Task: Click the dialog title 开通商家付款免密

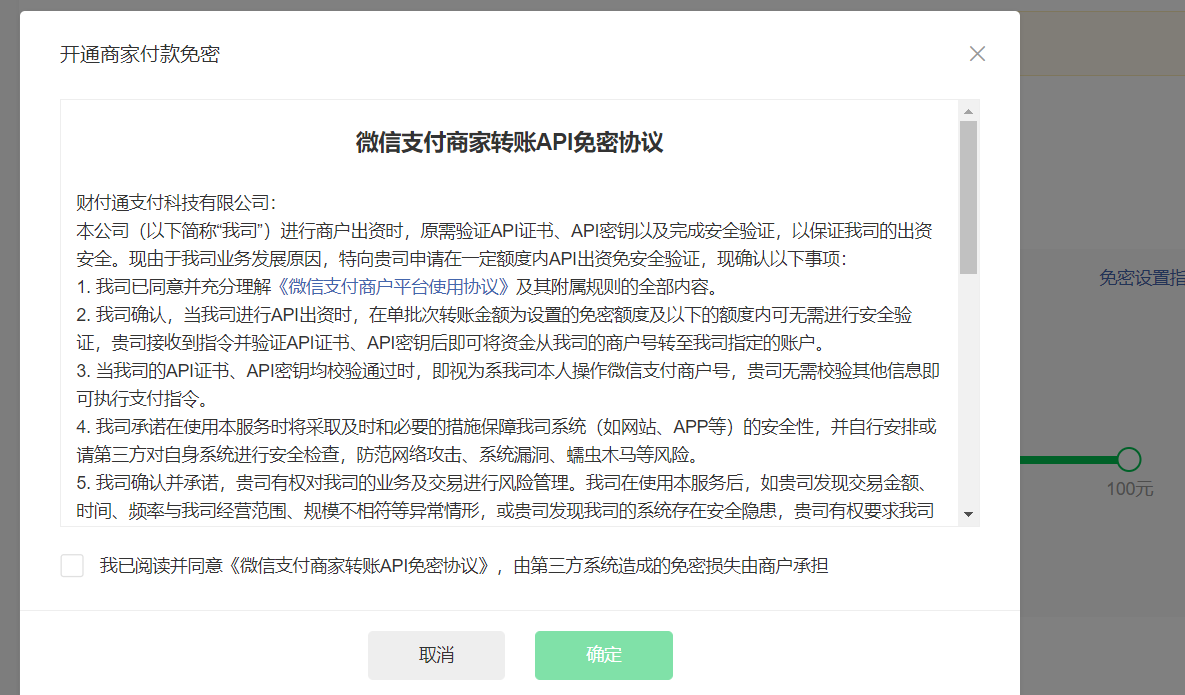Action: coord(140,54)
